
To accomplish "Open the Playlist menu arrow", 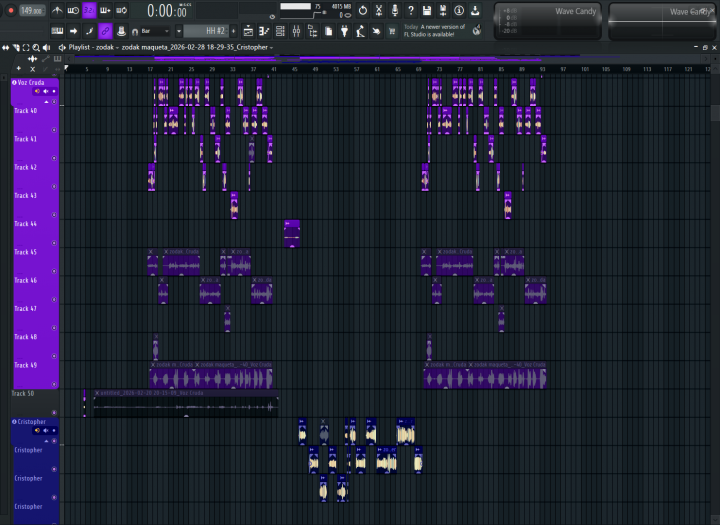I will pyautogui.click(x=63, y=47).
